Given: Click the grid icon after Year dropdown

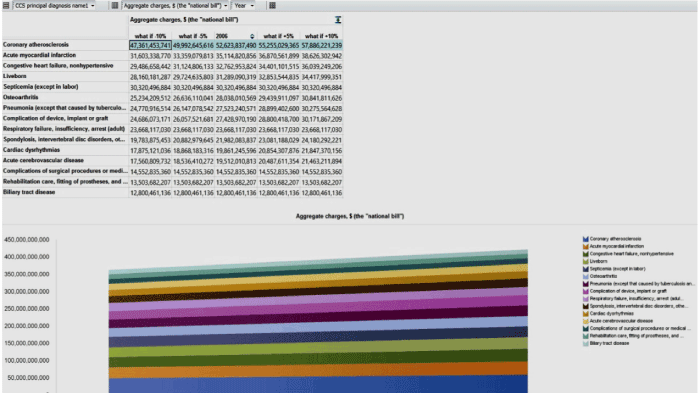Looking at the screenshot, I should coord(272,5).
